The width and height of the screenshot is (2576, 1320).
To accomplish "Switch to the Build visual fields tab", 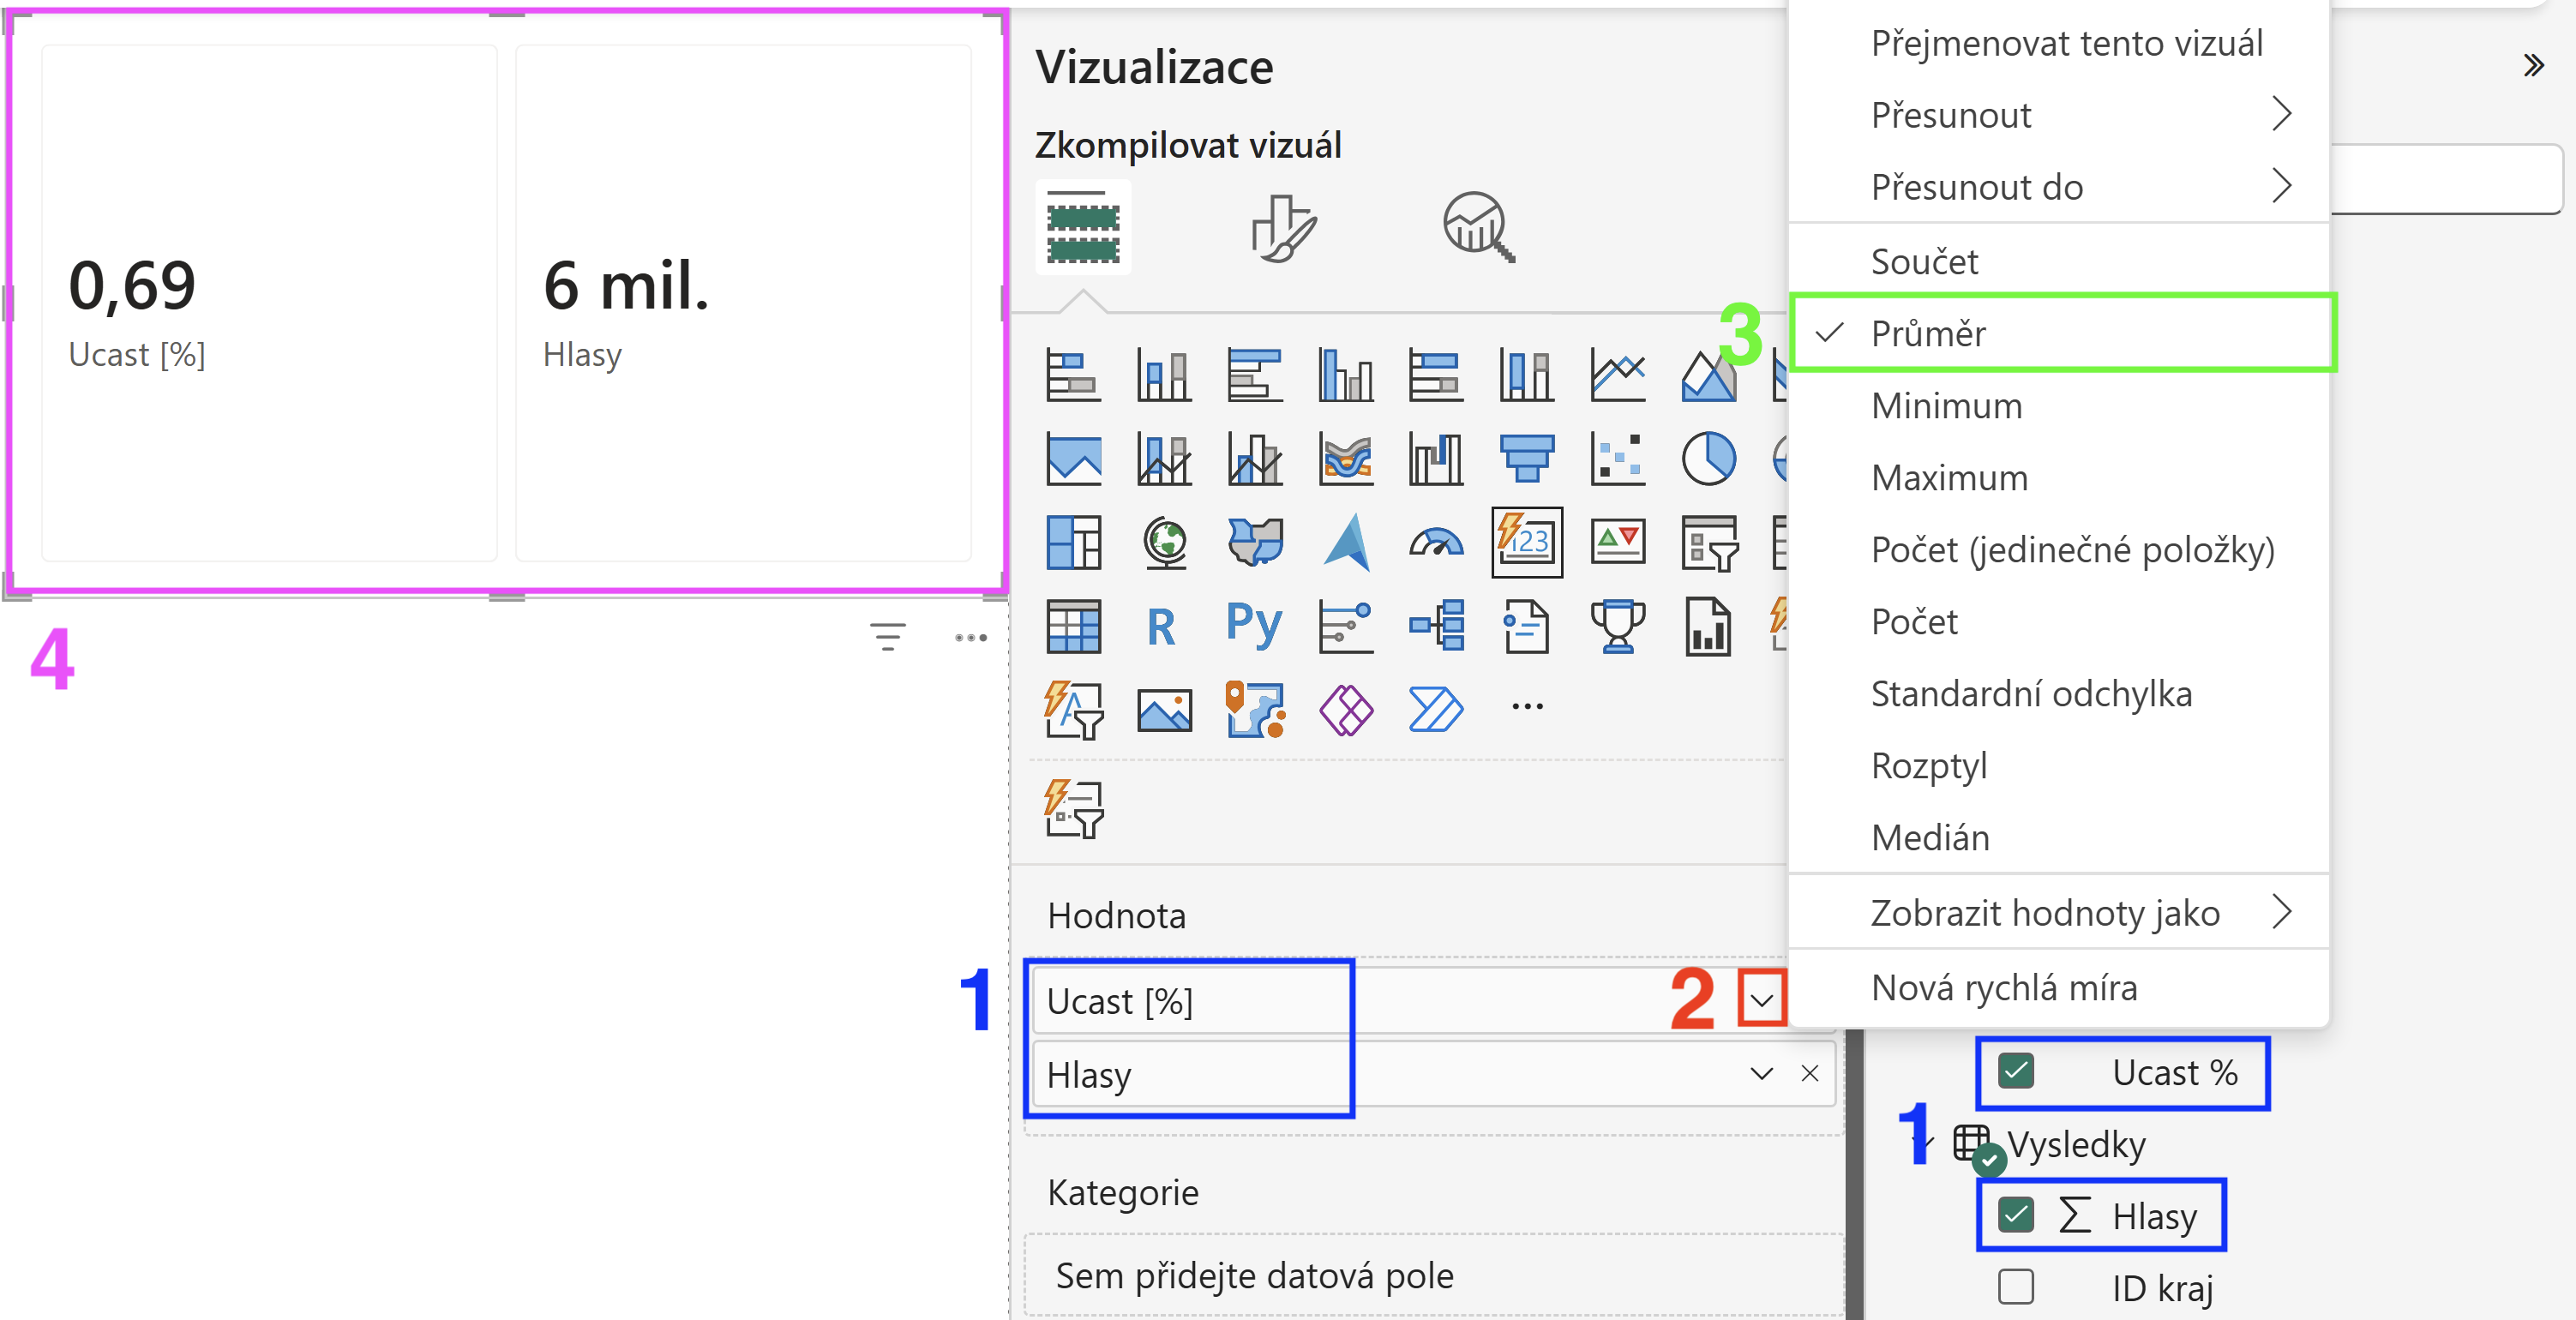I will coord(1082,227).
